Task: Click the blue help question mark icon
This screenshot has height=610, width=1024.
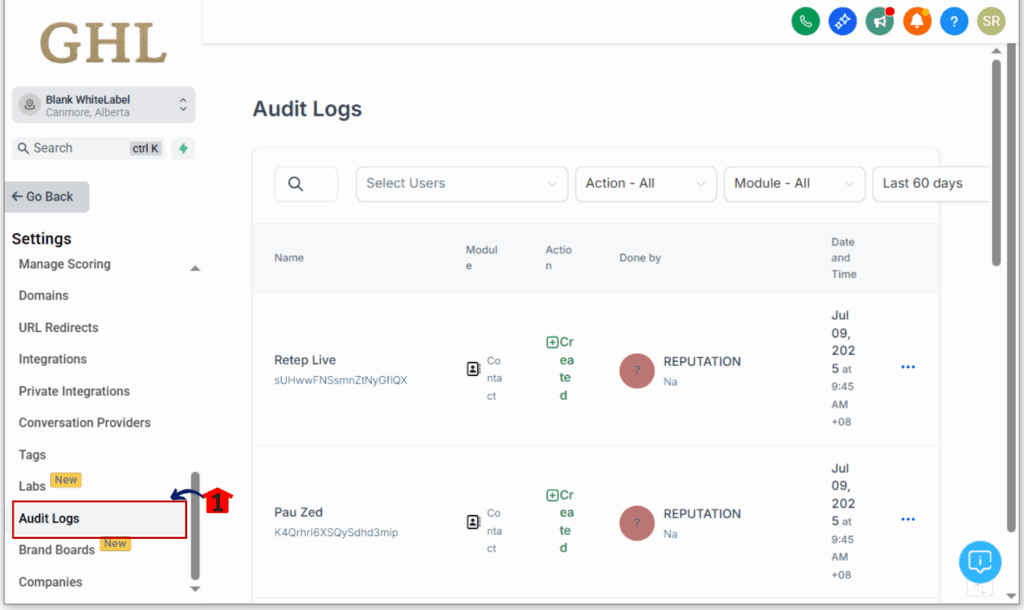Action: (x=954, y=21)
